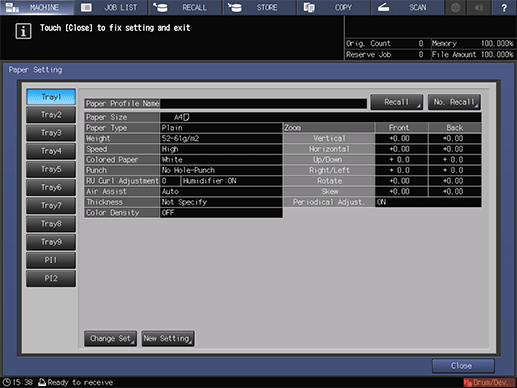Select the Tray7 button
This screenshot has height=388, width=517.
coord(51,206)
